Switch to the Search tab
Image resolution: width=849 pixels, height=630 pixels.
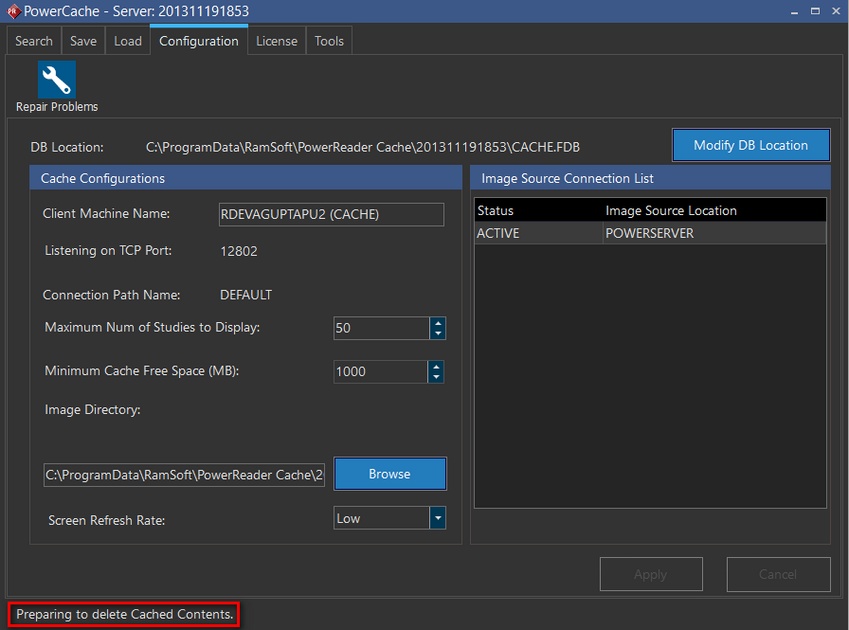(33, 41)
